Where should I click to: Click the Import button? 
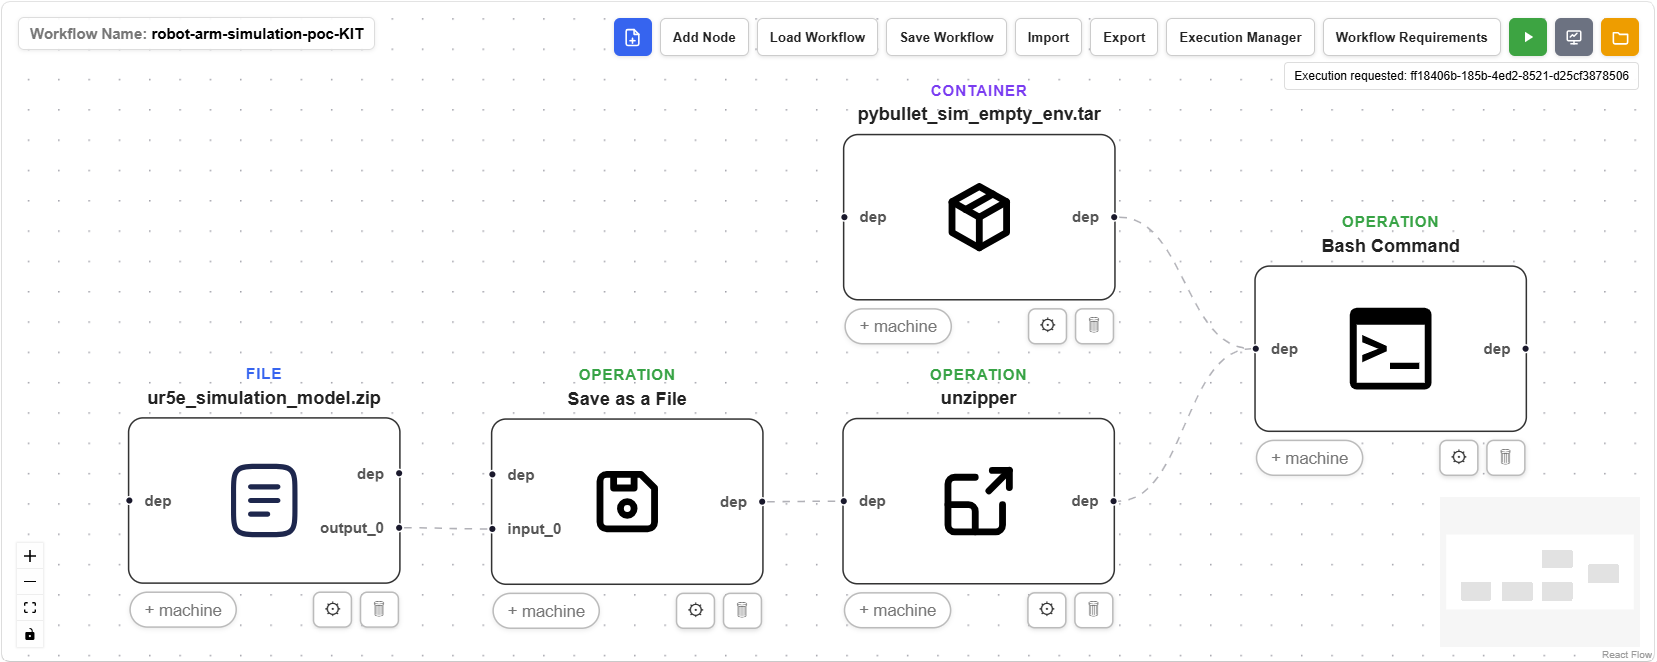[1048, 37]
